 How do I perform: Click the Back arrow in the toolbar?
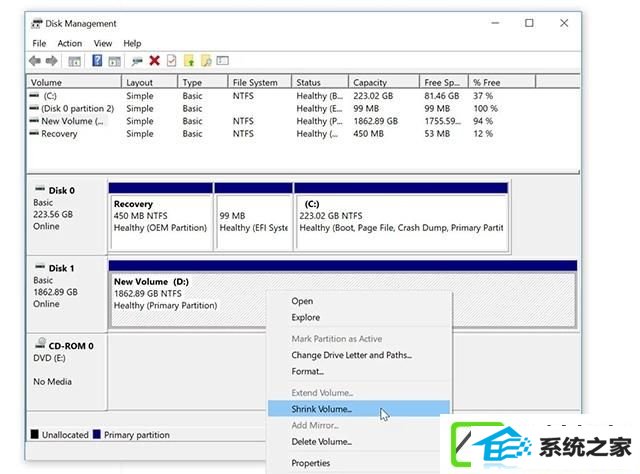pyautogui.click(x=35, y=61)
